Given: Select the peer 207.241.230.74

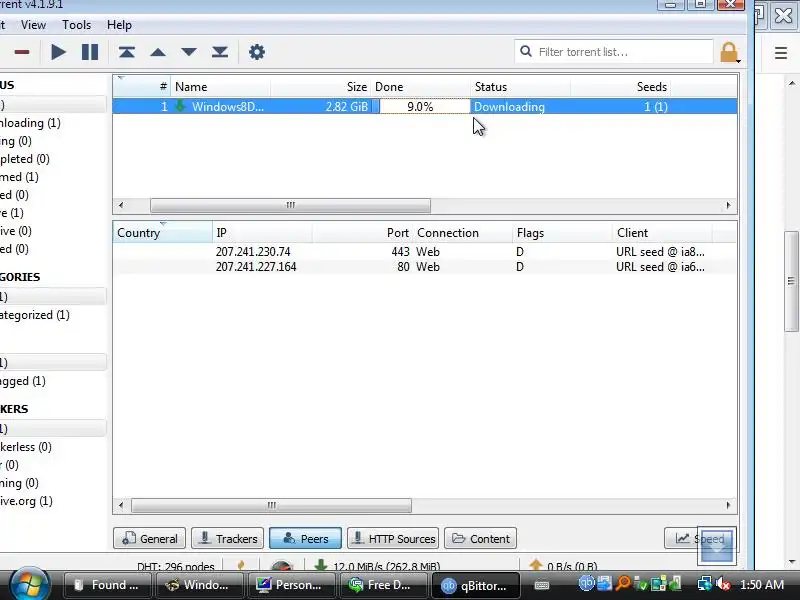Looking at the screenshot, I should click(253, 252).
